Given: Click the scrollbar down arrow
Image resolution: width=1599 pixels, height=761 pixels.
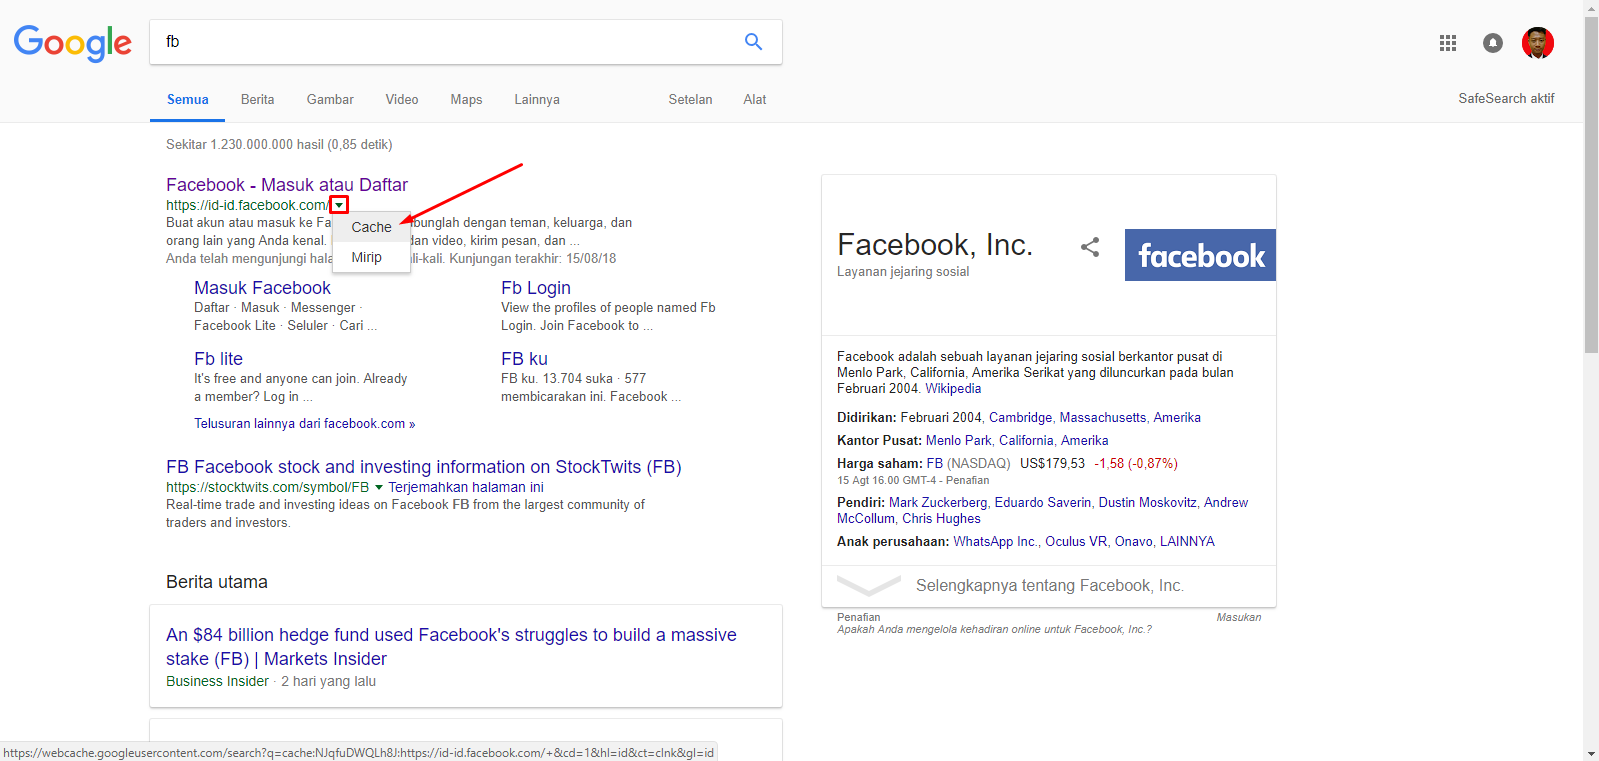Looking at the screenshot, I should pyautogui.click(x=1591, y=753).
